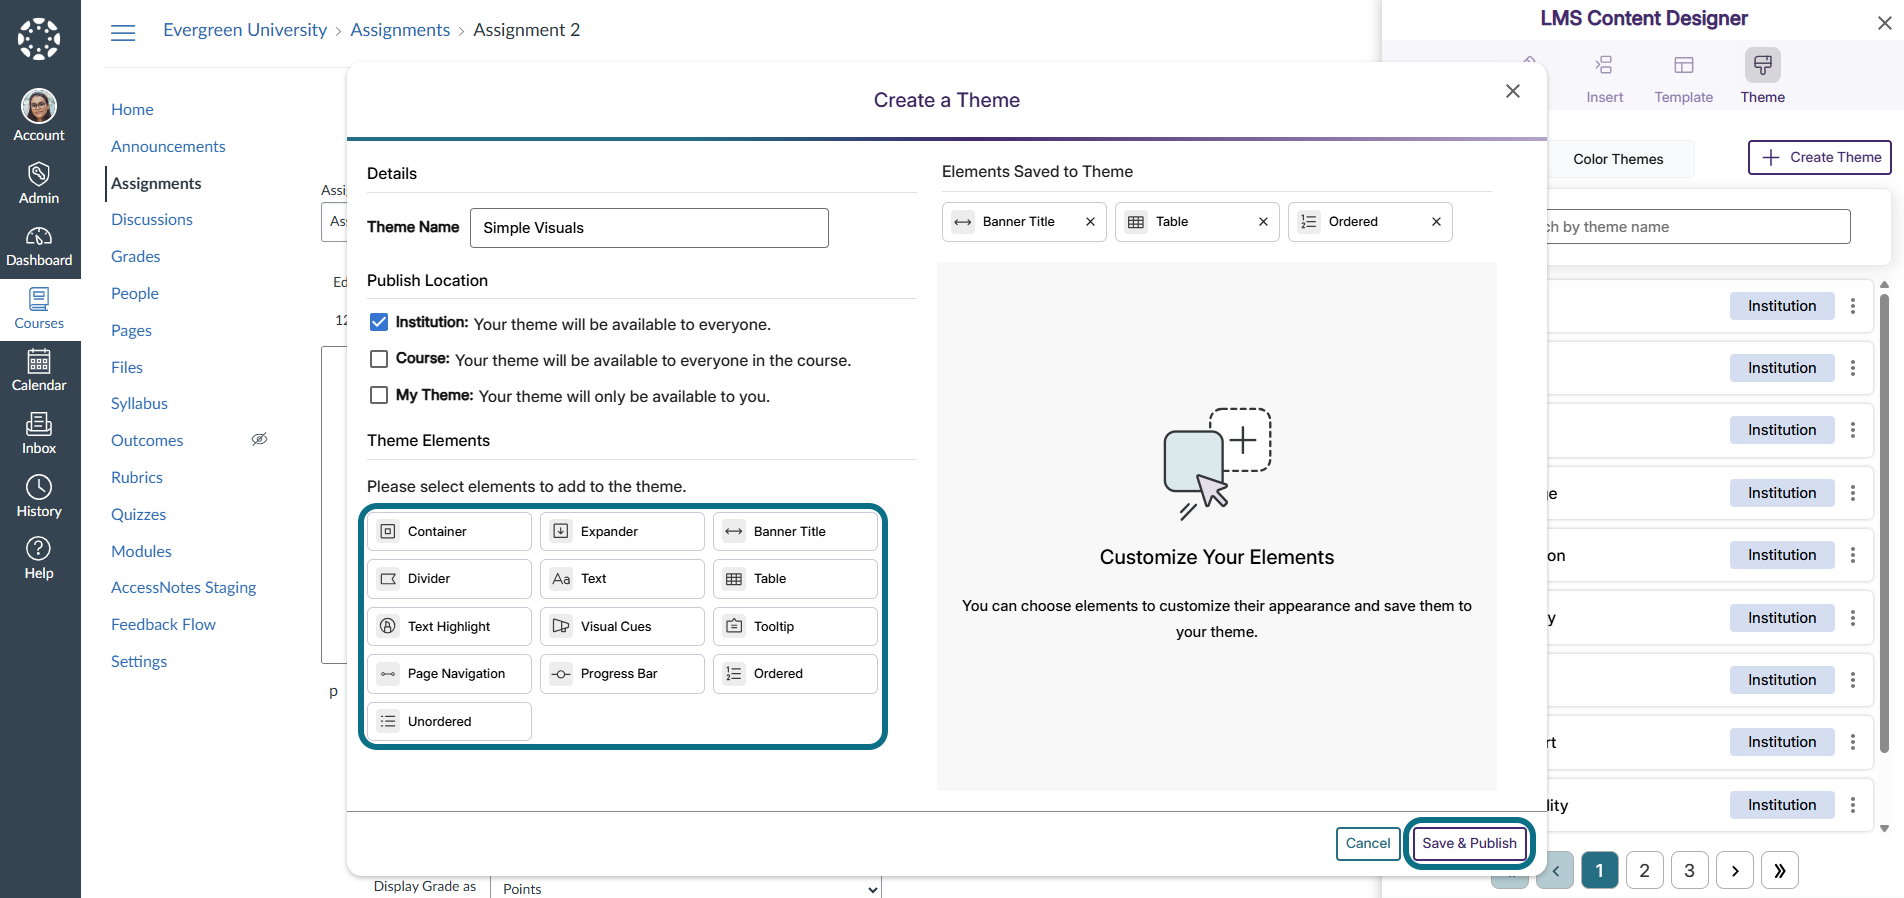Jump to last page of themes

[1780, 870]
